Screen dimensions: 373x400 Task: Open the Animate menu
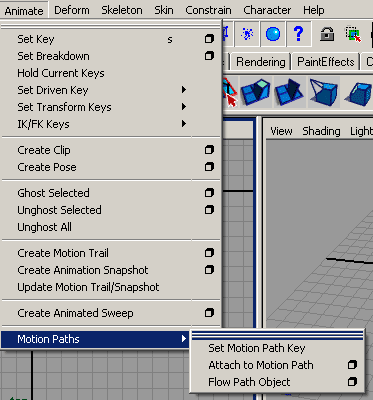tap(24, 11)
